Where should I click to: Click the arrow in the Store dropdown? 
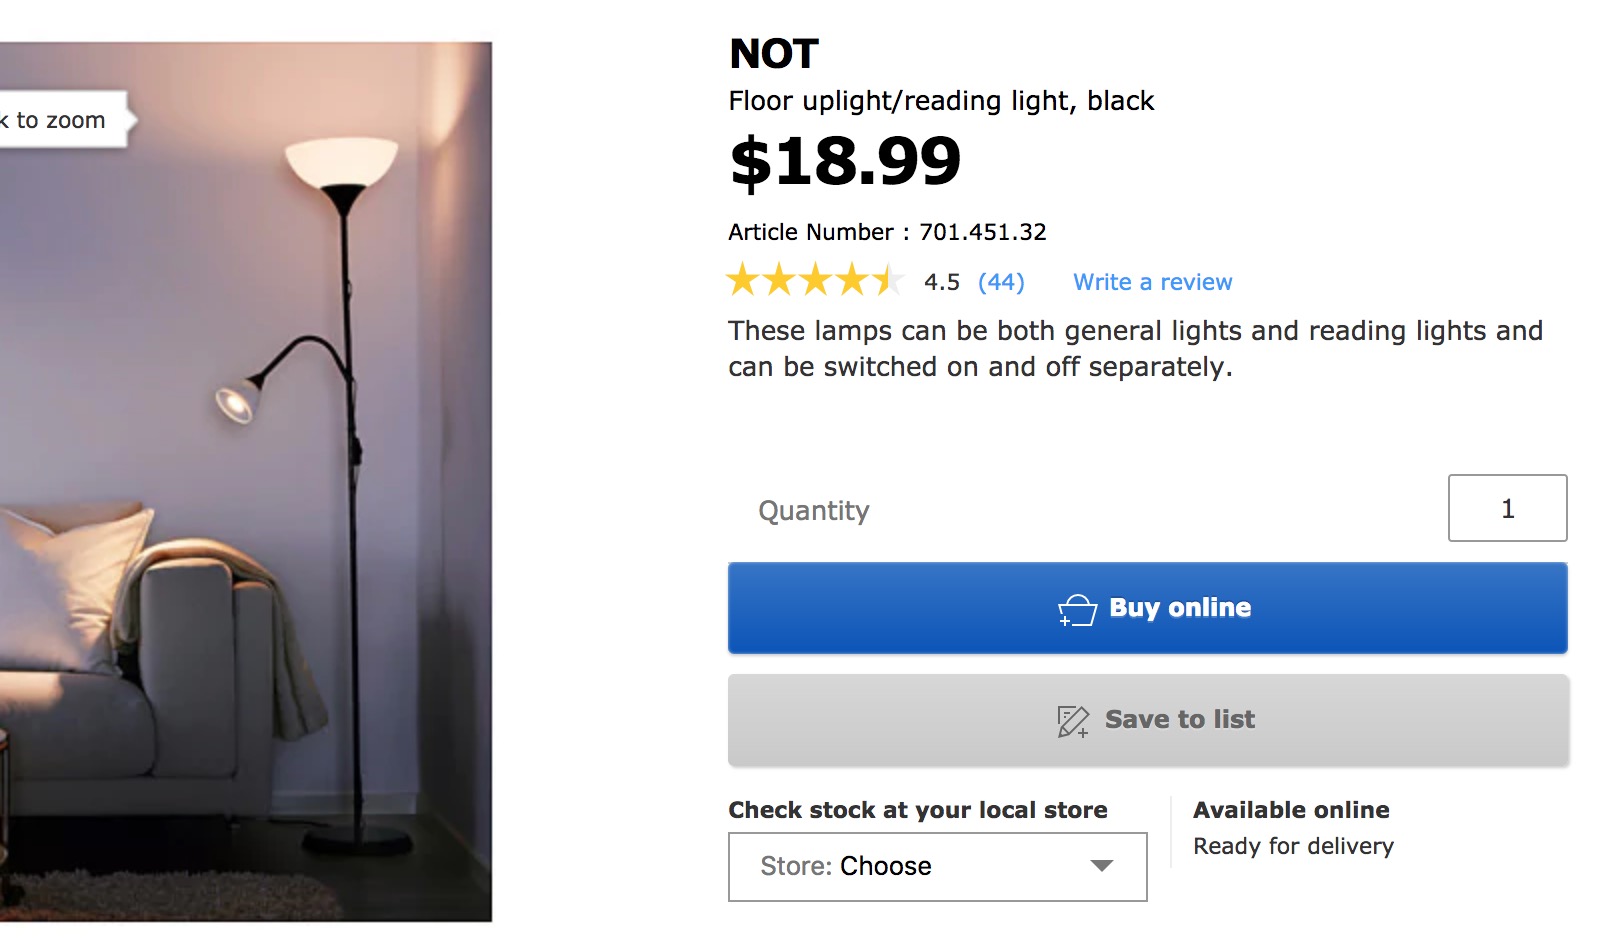[1101, 866]
